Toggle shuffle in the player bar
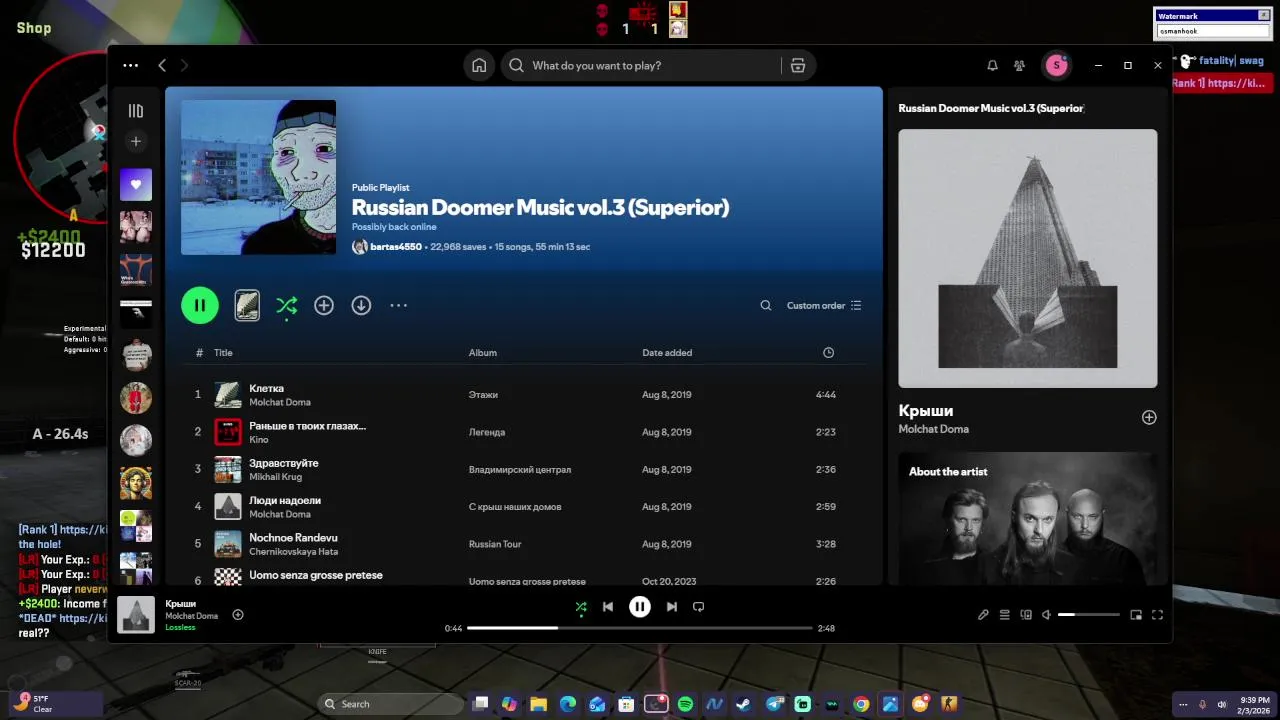This screenshot has width=1280, height=720. click(581, 606)
